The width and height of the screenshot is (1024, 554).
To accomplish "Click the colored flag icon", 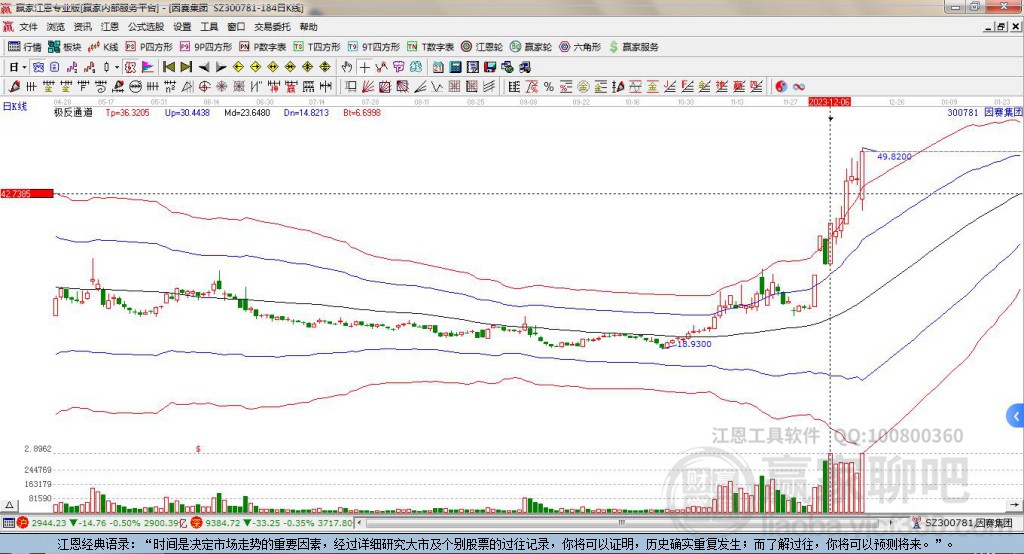I will pos(148,67).
